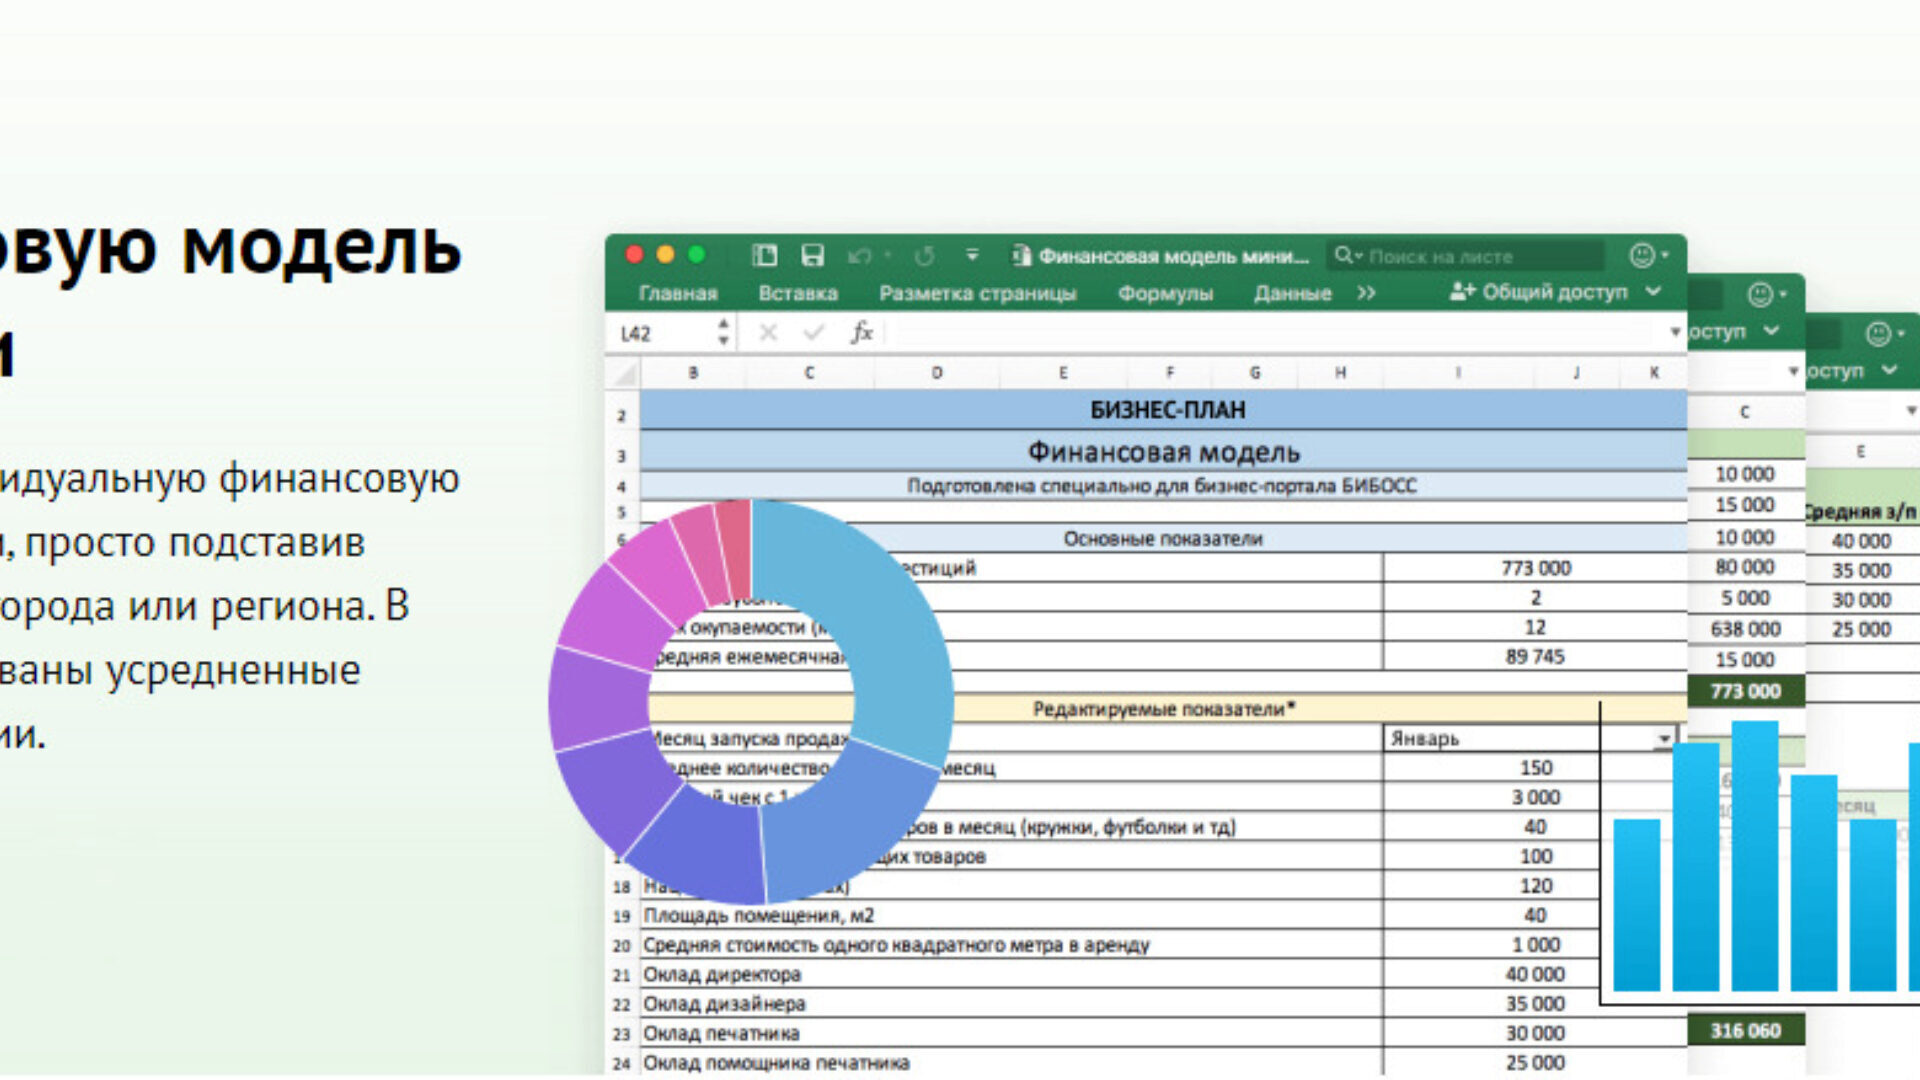
Task: Click the formula cancel X icon
Action: [768, 332]
